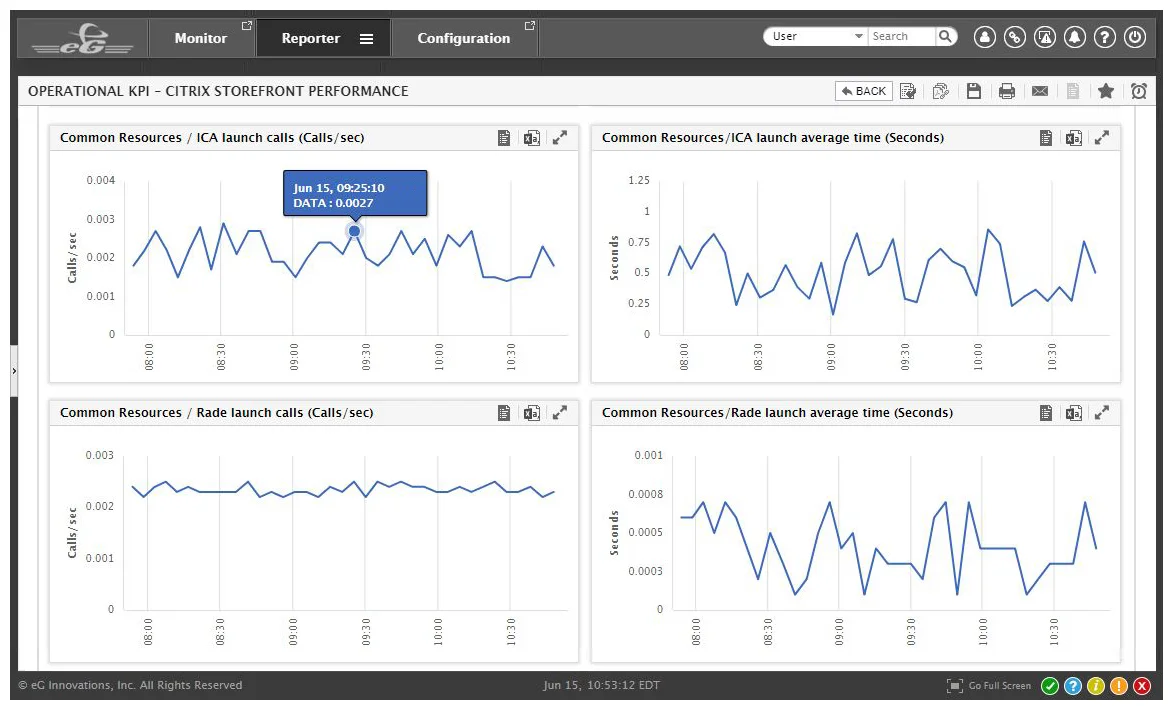Viewport: 1173px width, 710px height.
Task: Click the red X status icon
Action: [x=1142, y=686]
